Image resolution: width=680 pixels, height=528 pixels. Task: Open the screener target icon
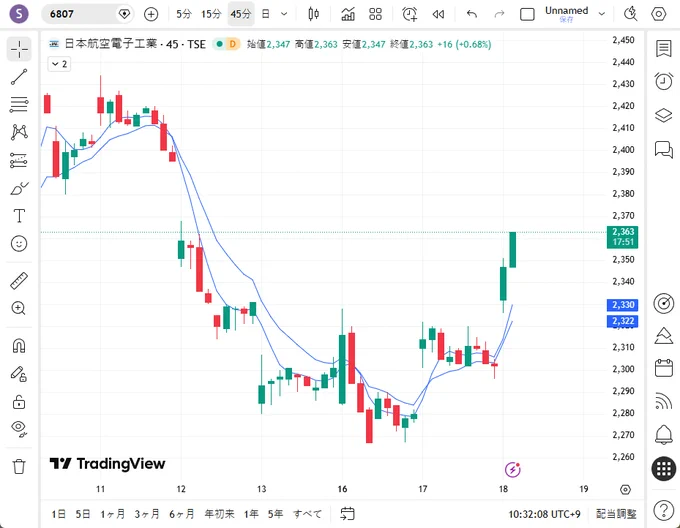click(664, 303)
